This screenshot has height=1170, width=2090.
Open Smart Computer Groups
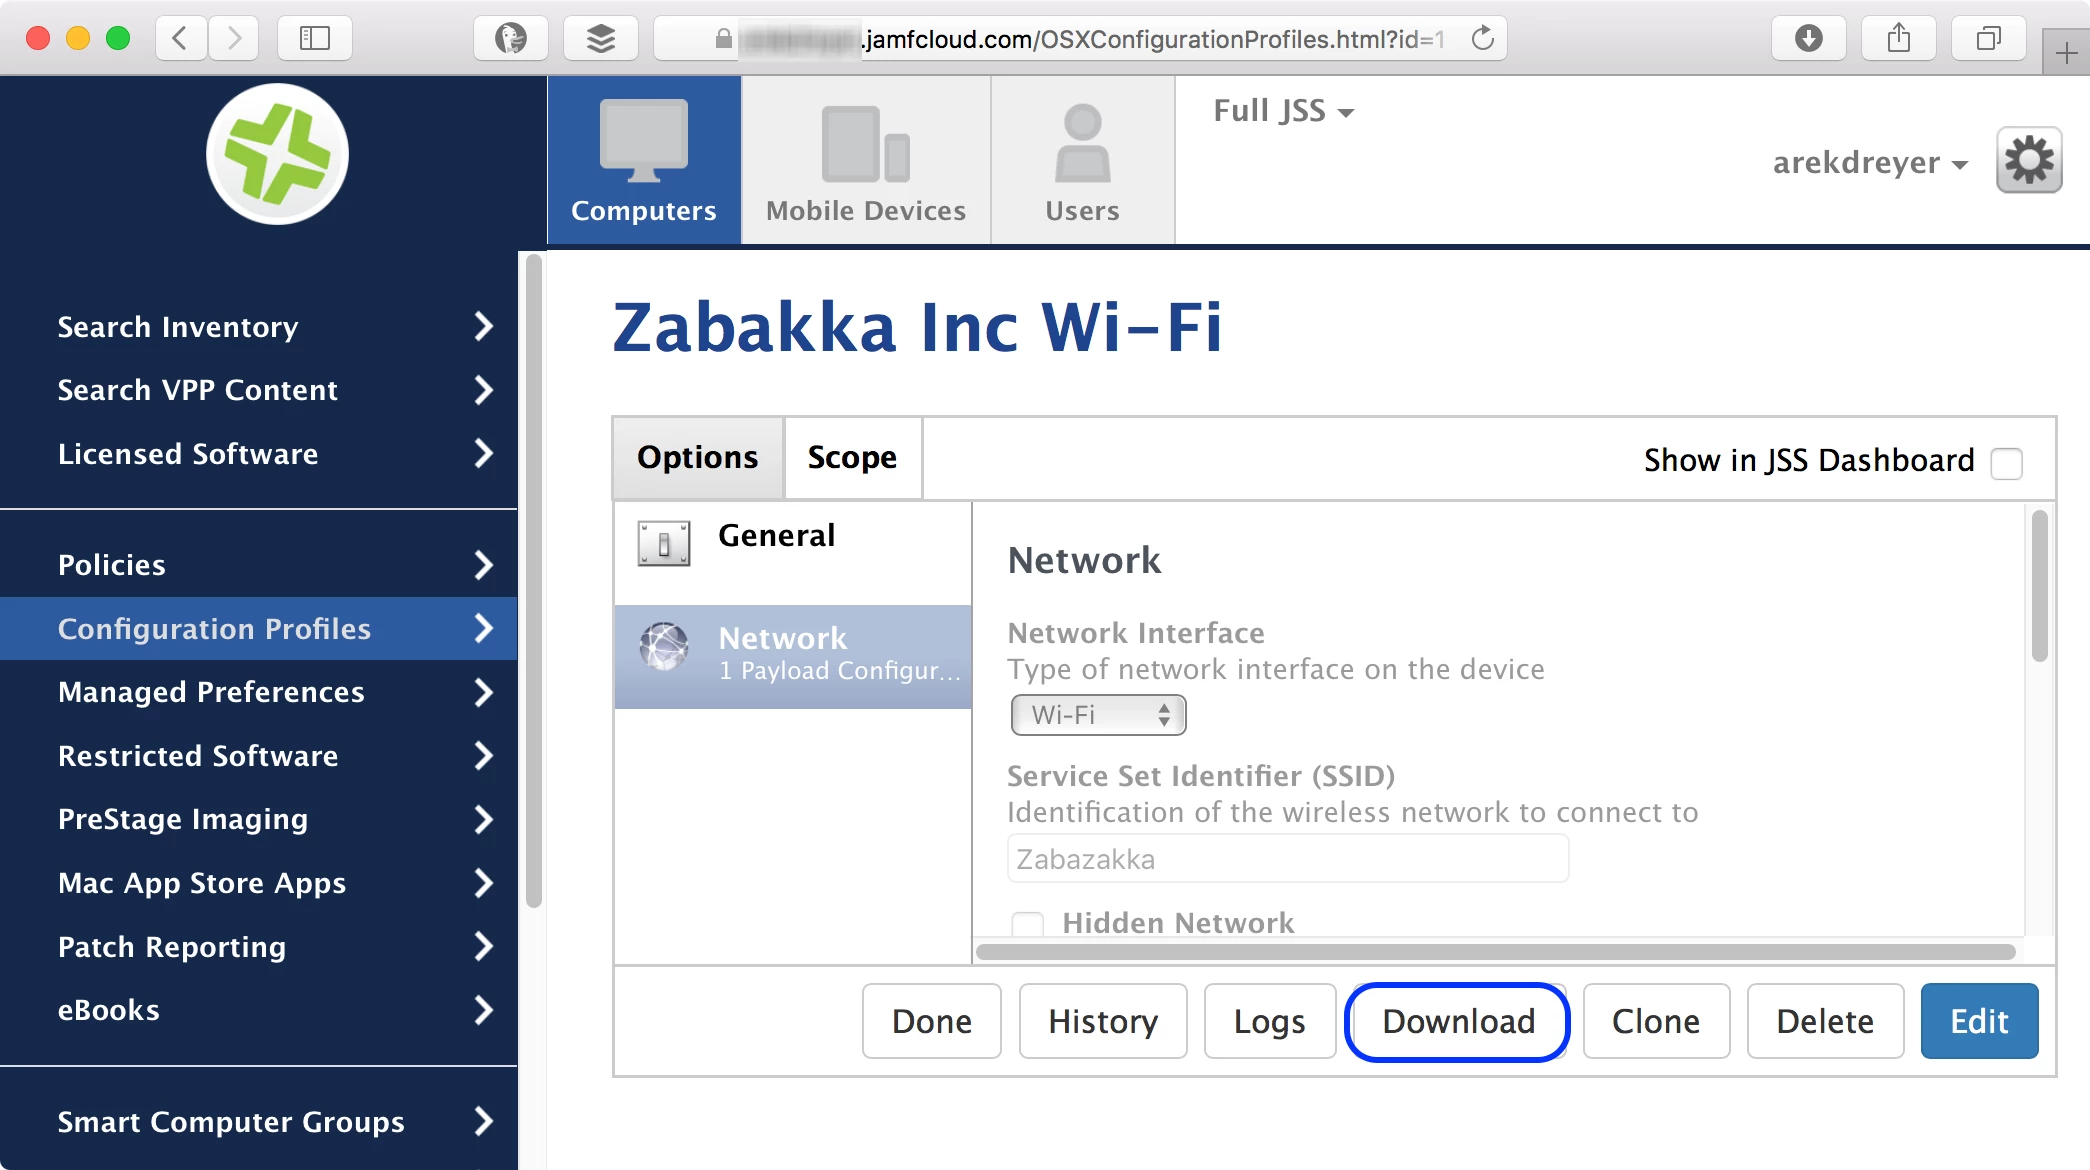coord(259,1121)
